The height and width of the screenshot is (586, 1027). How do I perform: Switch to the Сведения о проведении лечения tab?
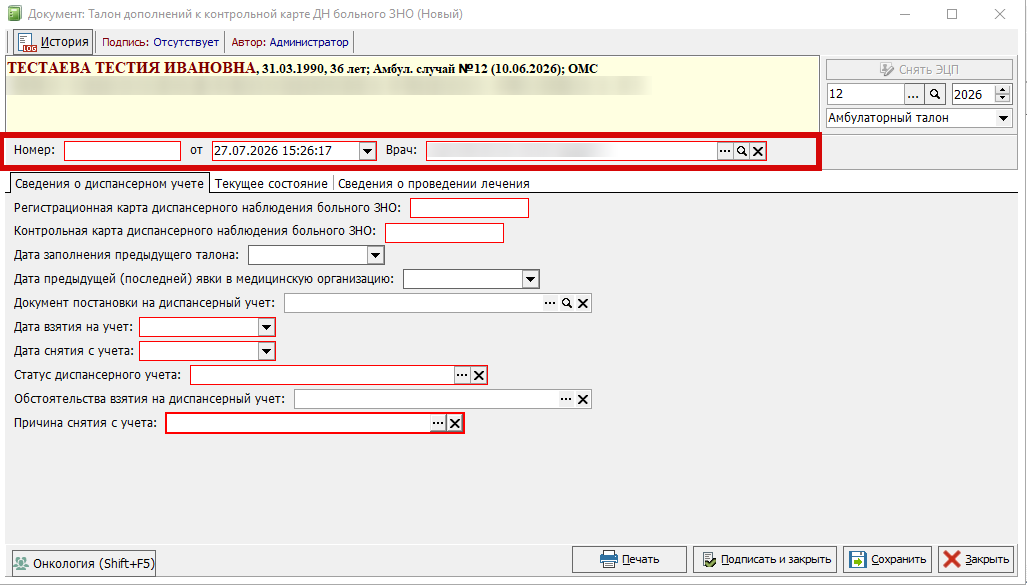(434, 184)
